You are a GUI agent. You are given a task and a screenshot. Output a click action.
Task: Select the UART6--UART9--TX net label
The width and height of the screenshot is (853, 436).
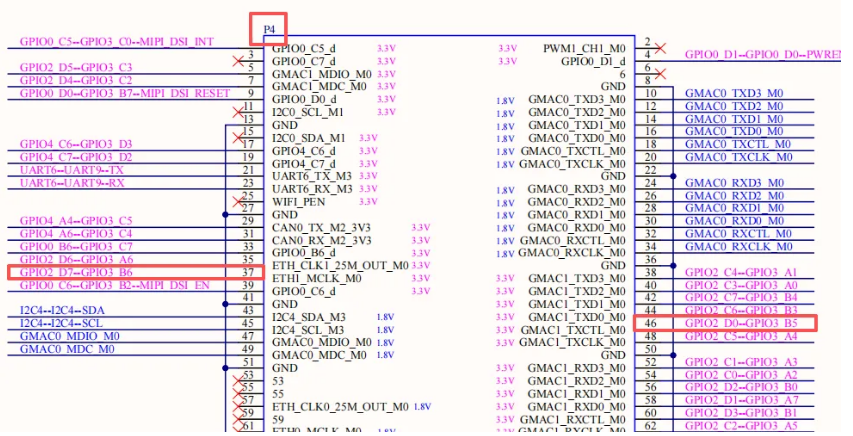(73, 170)
